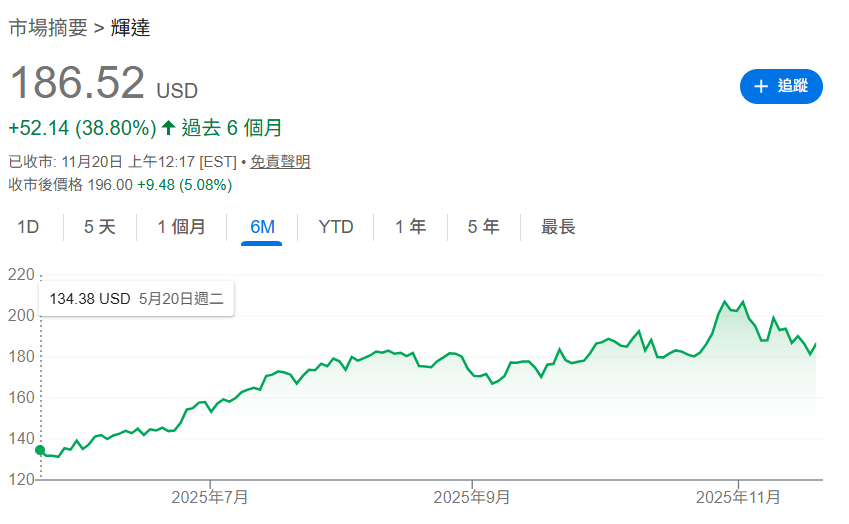Image resolution: width=849 pixels, height=524 pixels.
Task: Select the 5 天 time range tab
Action: tap(100, 227)
